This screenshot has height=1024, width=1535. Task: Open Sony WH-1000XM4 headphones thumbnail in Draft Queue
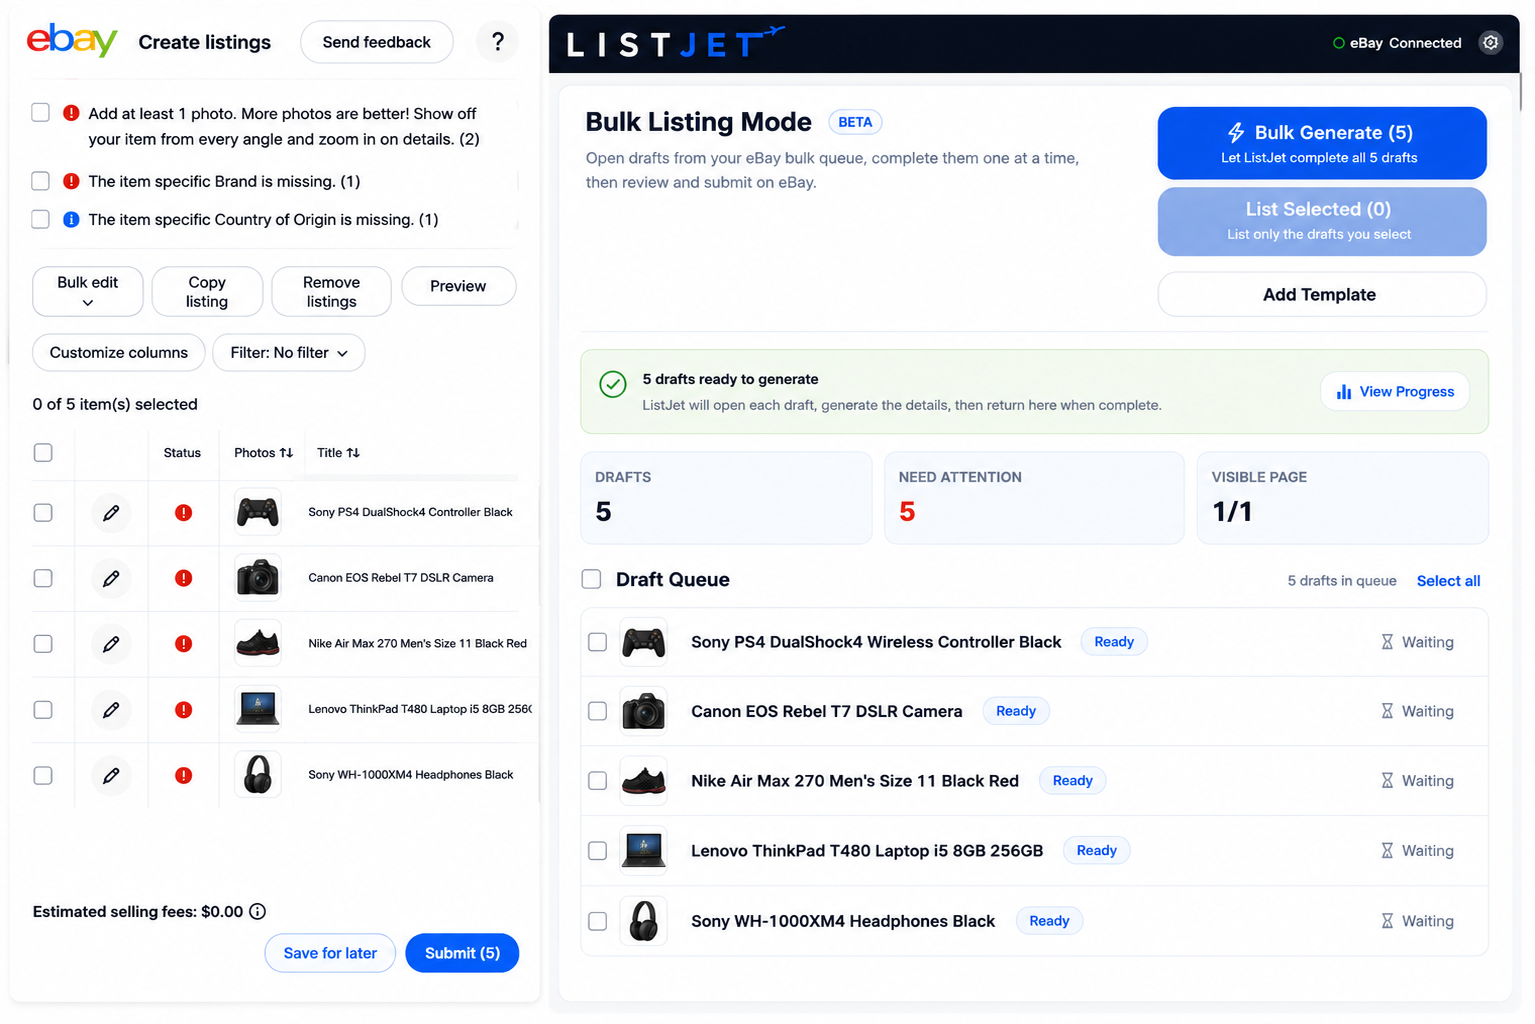643,921
